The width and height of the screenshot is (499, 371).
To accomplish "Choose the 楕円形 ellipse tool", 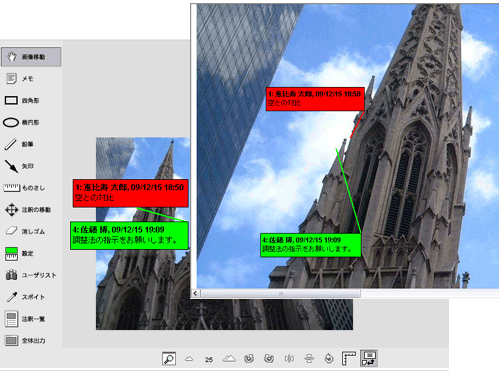I will pyautogui.click(x=21, y=122).
